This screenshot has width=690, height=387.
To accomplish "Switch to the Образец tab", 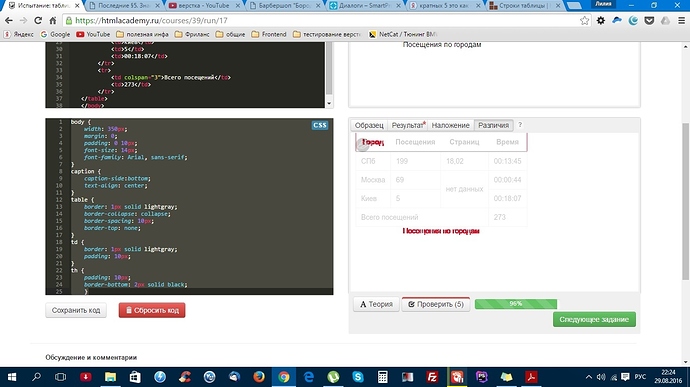I will pos(369,125).
